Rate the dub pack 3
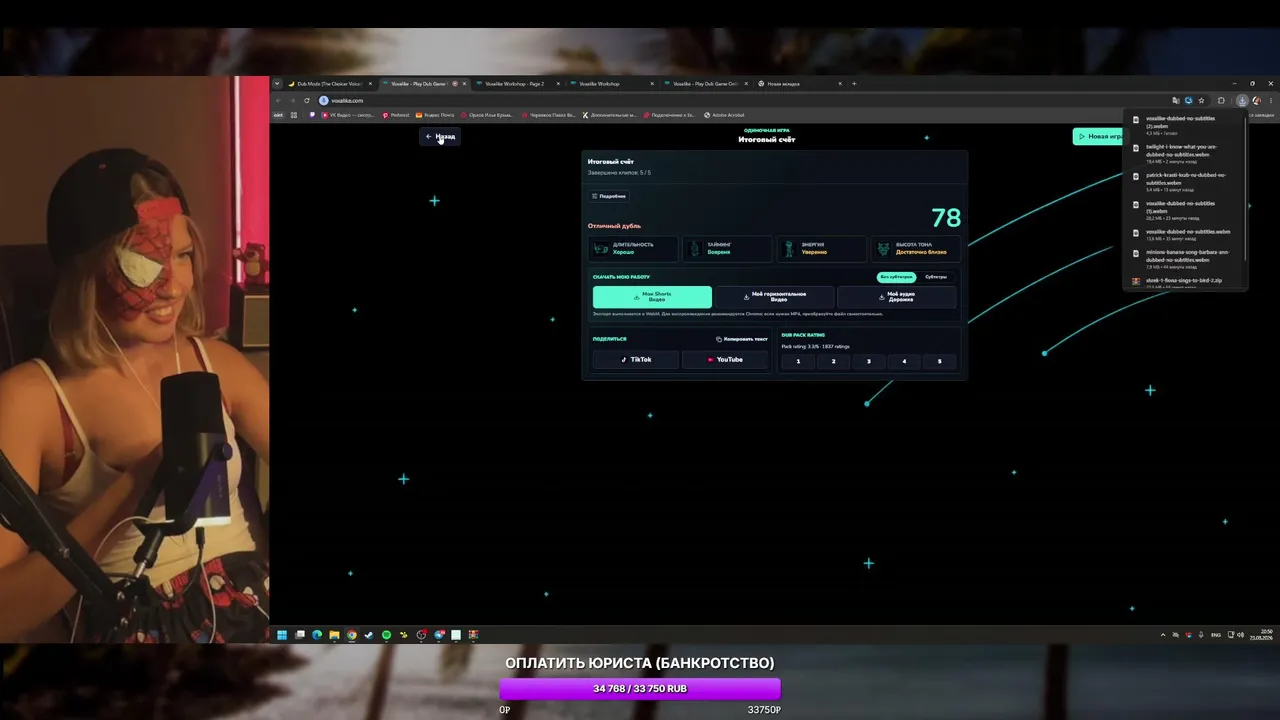1280x720 pixels. point(868,361)
